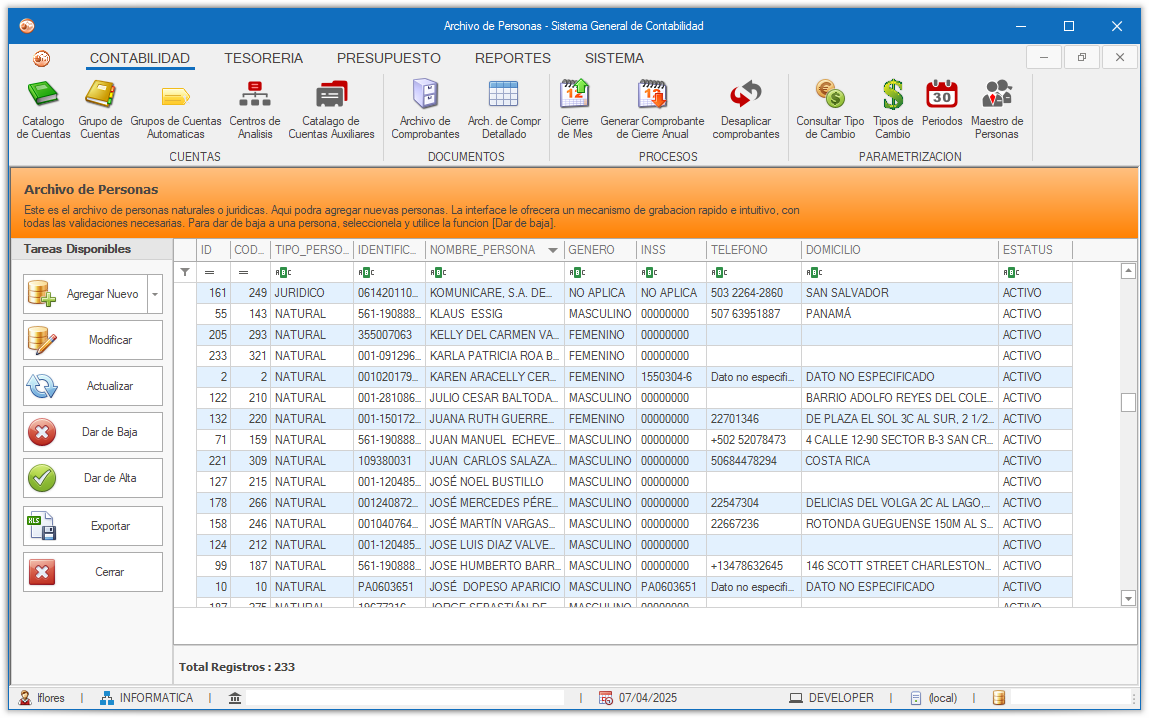
Task: Click the round application menu icon
Action: pos(42,59)
